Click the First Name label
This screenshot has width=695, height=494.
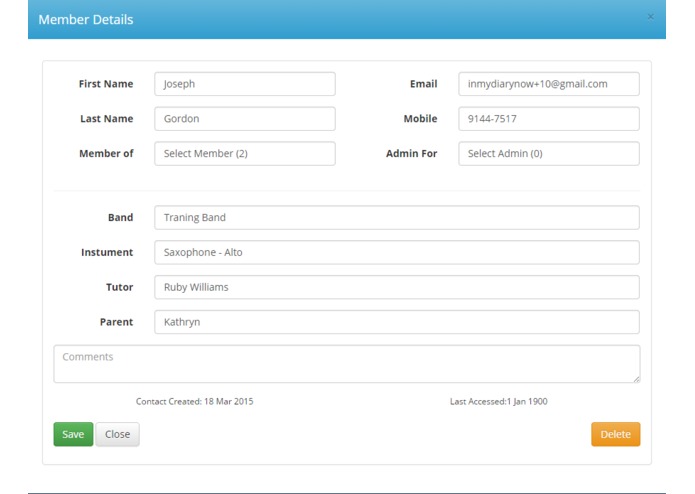pyautogui.click(x=106, y=84)
